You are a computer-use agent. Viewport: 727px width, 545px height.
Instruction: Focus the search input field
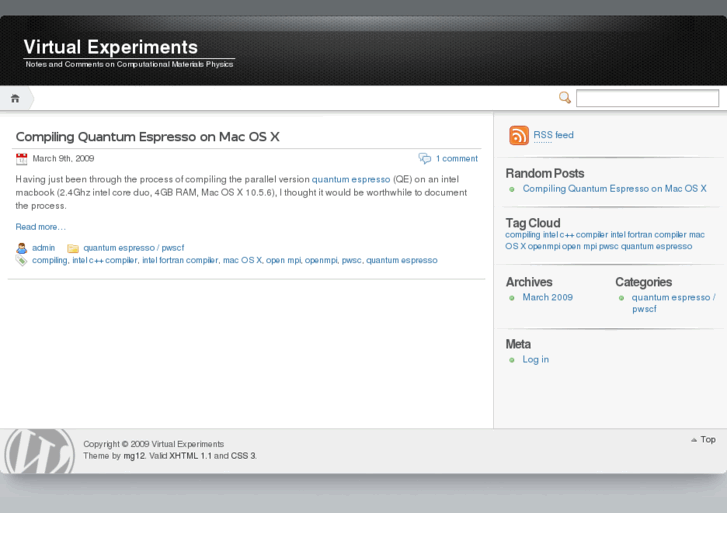tap(647, 98)
